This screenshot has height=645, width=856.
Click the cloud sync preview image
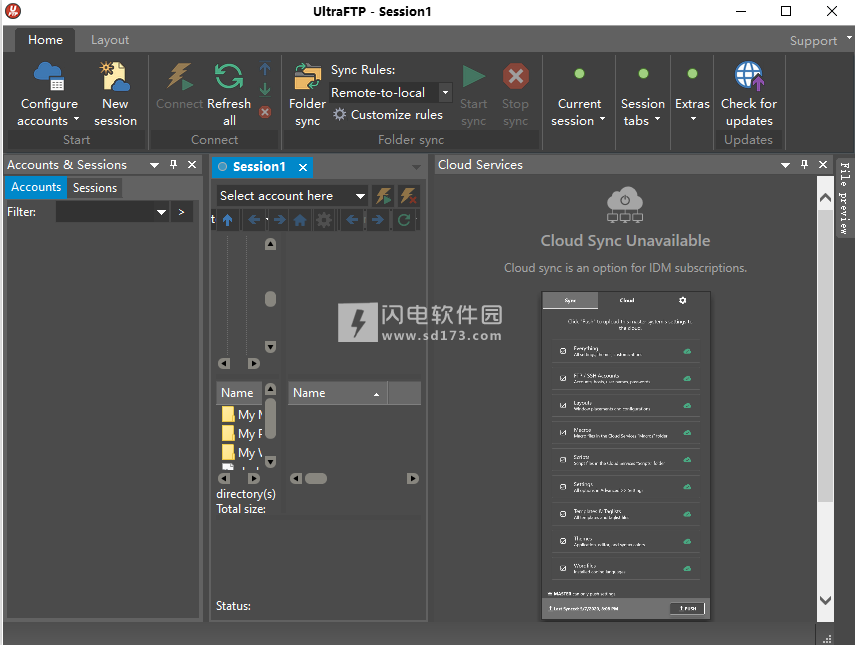626,456
